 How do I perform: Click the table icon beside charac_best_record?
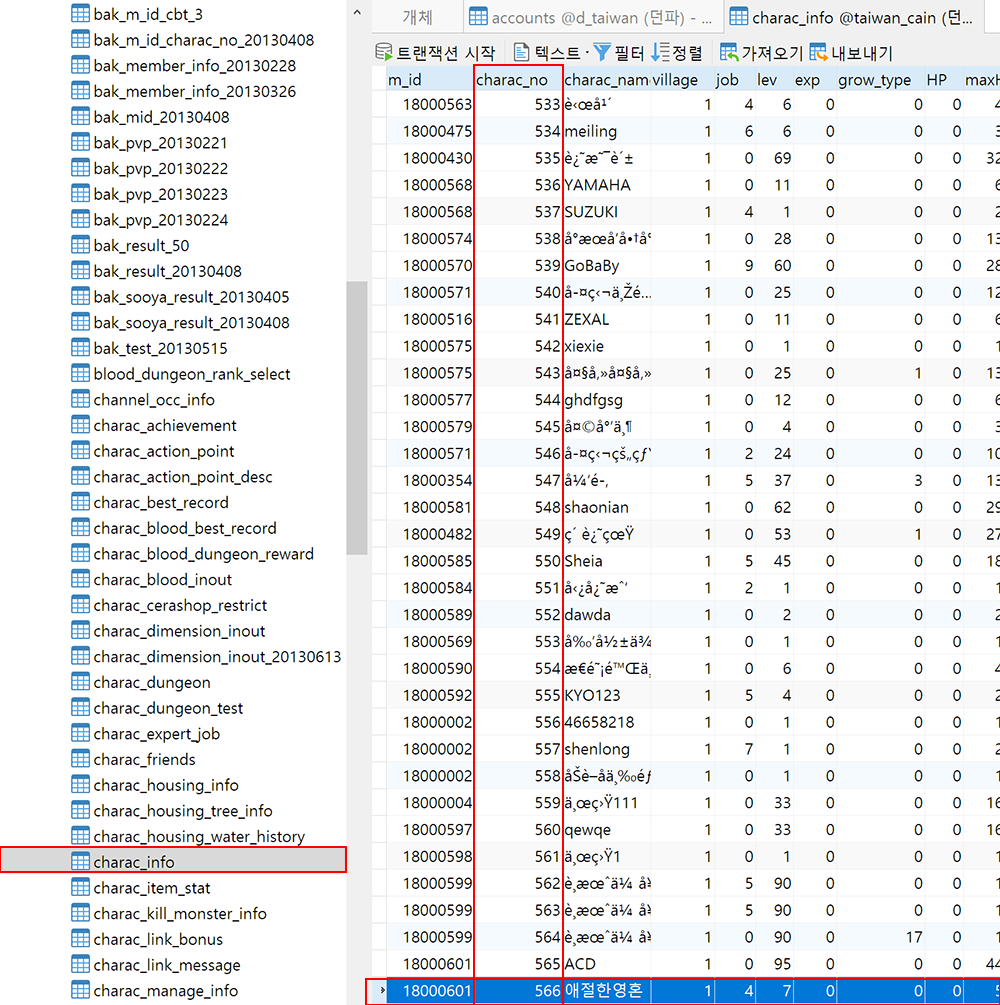80,502
